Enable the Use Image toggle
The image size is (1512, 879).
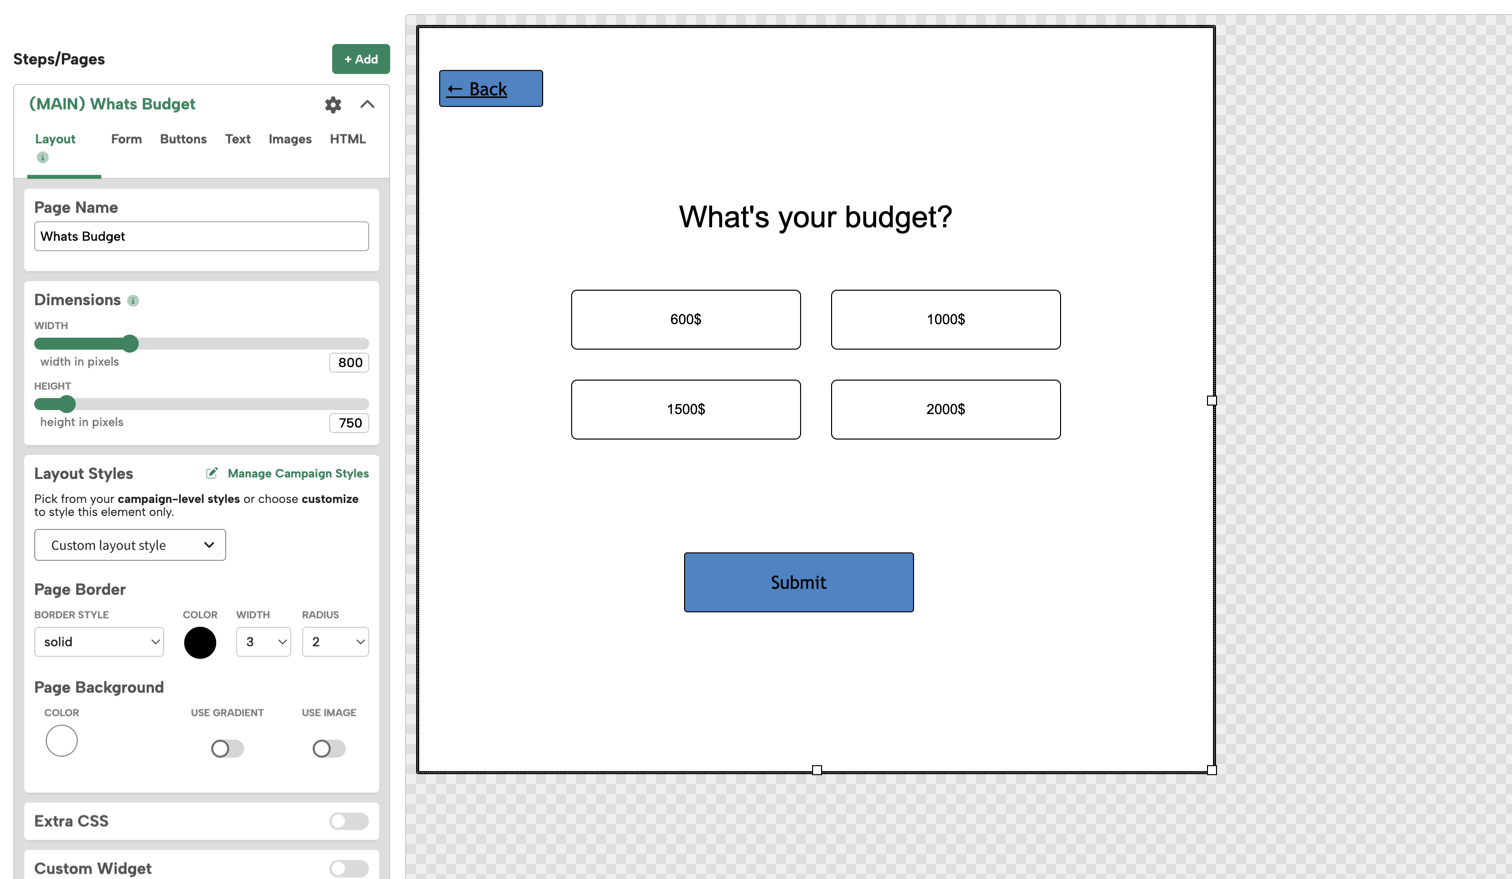(x=328, y=749)
